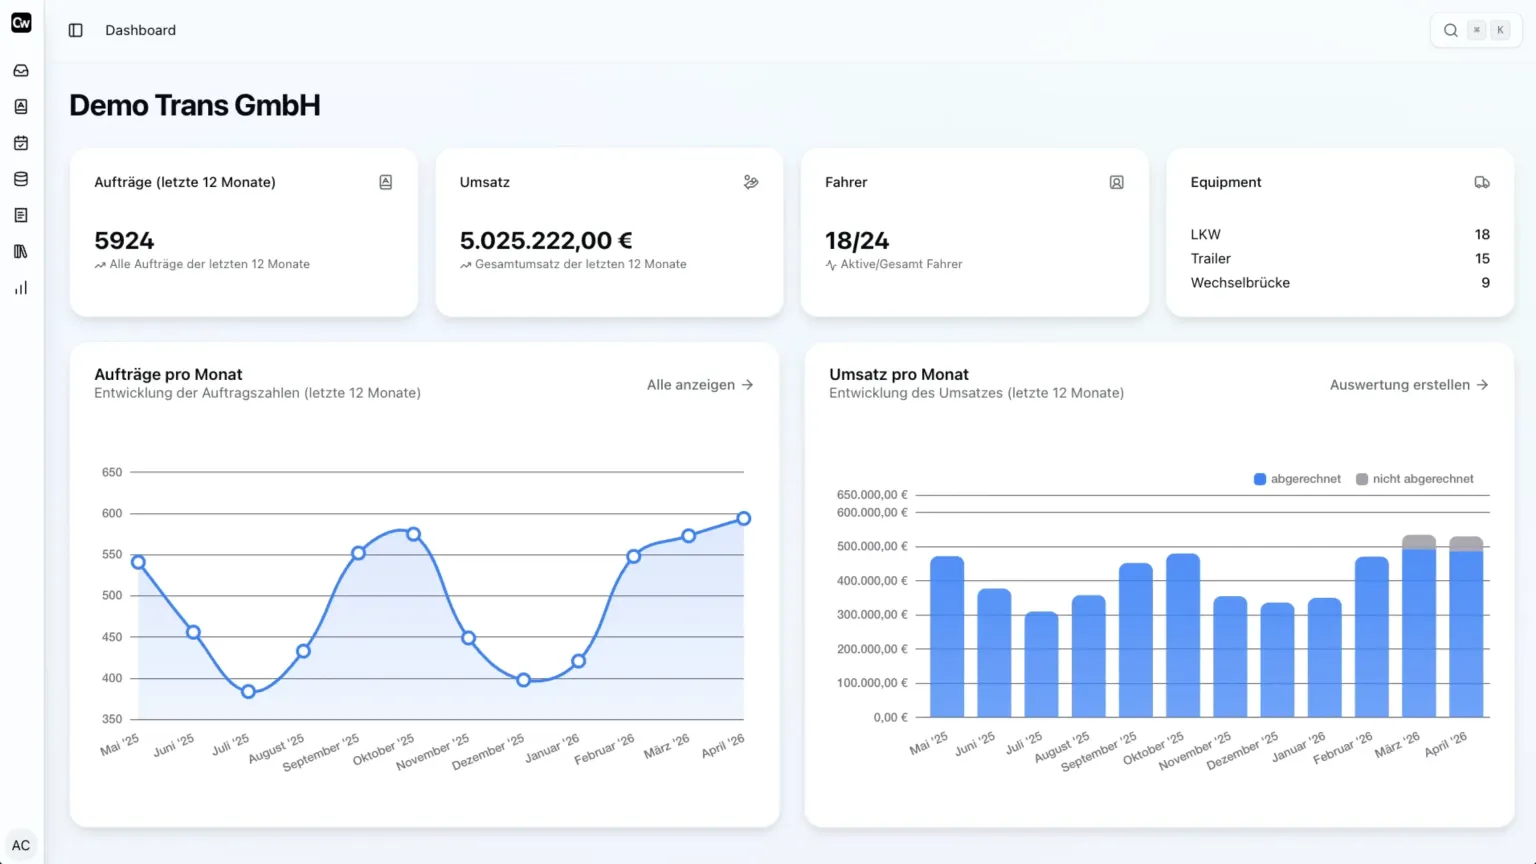Click the Auswertung erstellen button
The image size is (1536, 864).
pyautogui.click(x=1398, y=384)
